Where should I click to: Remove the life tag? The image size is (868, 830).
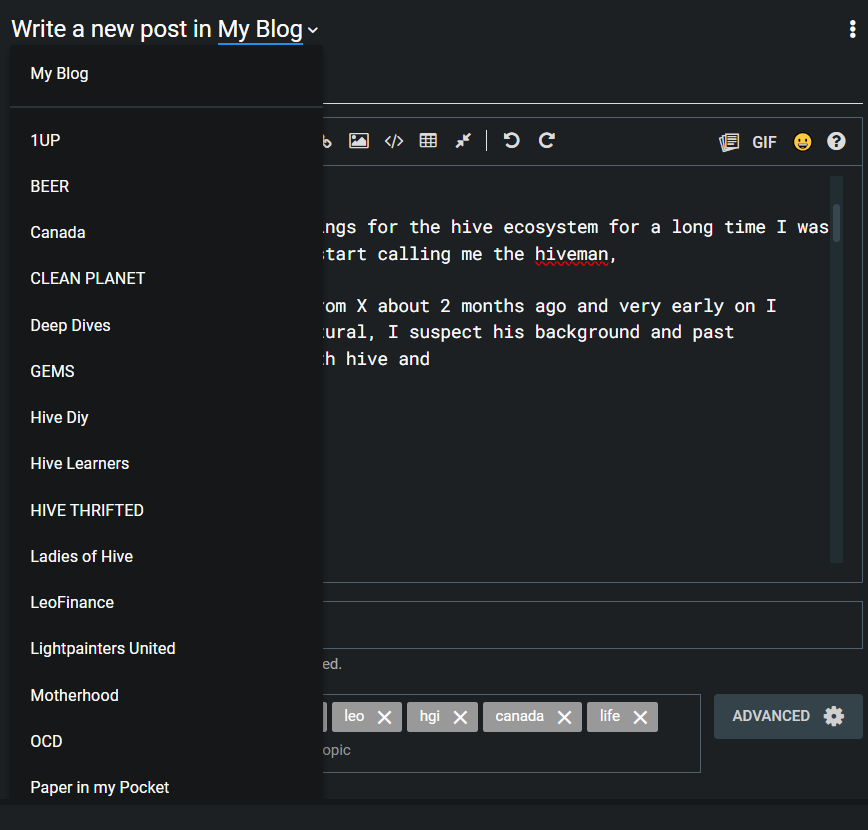click(640, 718)
